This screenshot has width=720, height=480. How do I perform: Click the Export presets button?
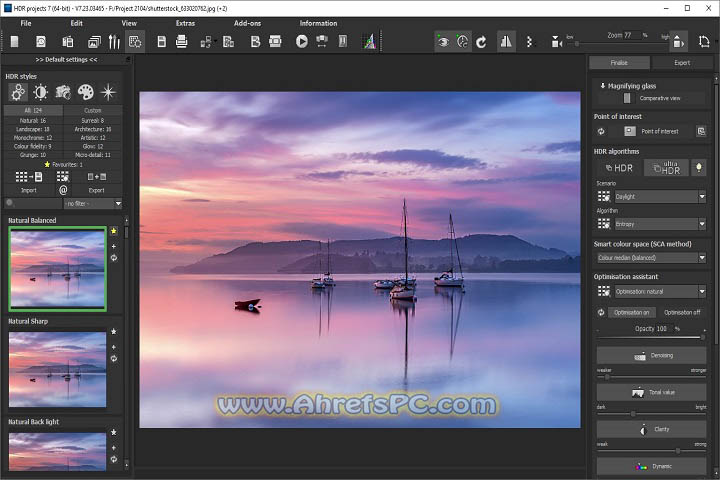(x=96, y=190)
